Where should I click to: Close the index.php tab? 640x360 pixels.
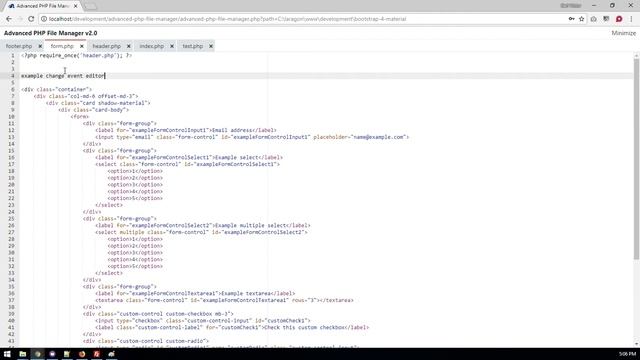(x=172, y=46)
